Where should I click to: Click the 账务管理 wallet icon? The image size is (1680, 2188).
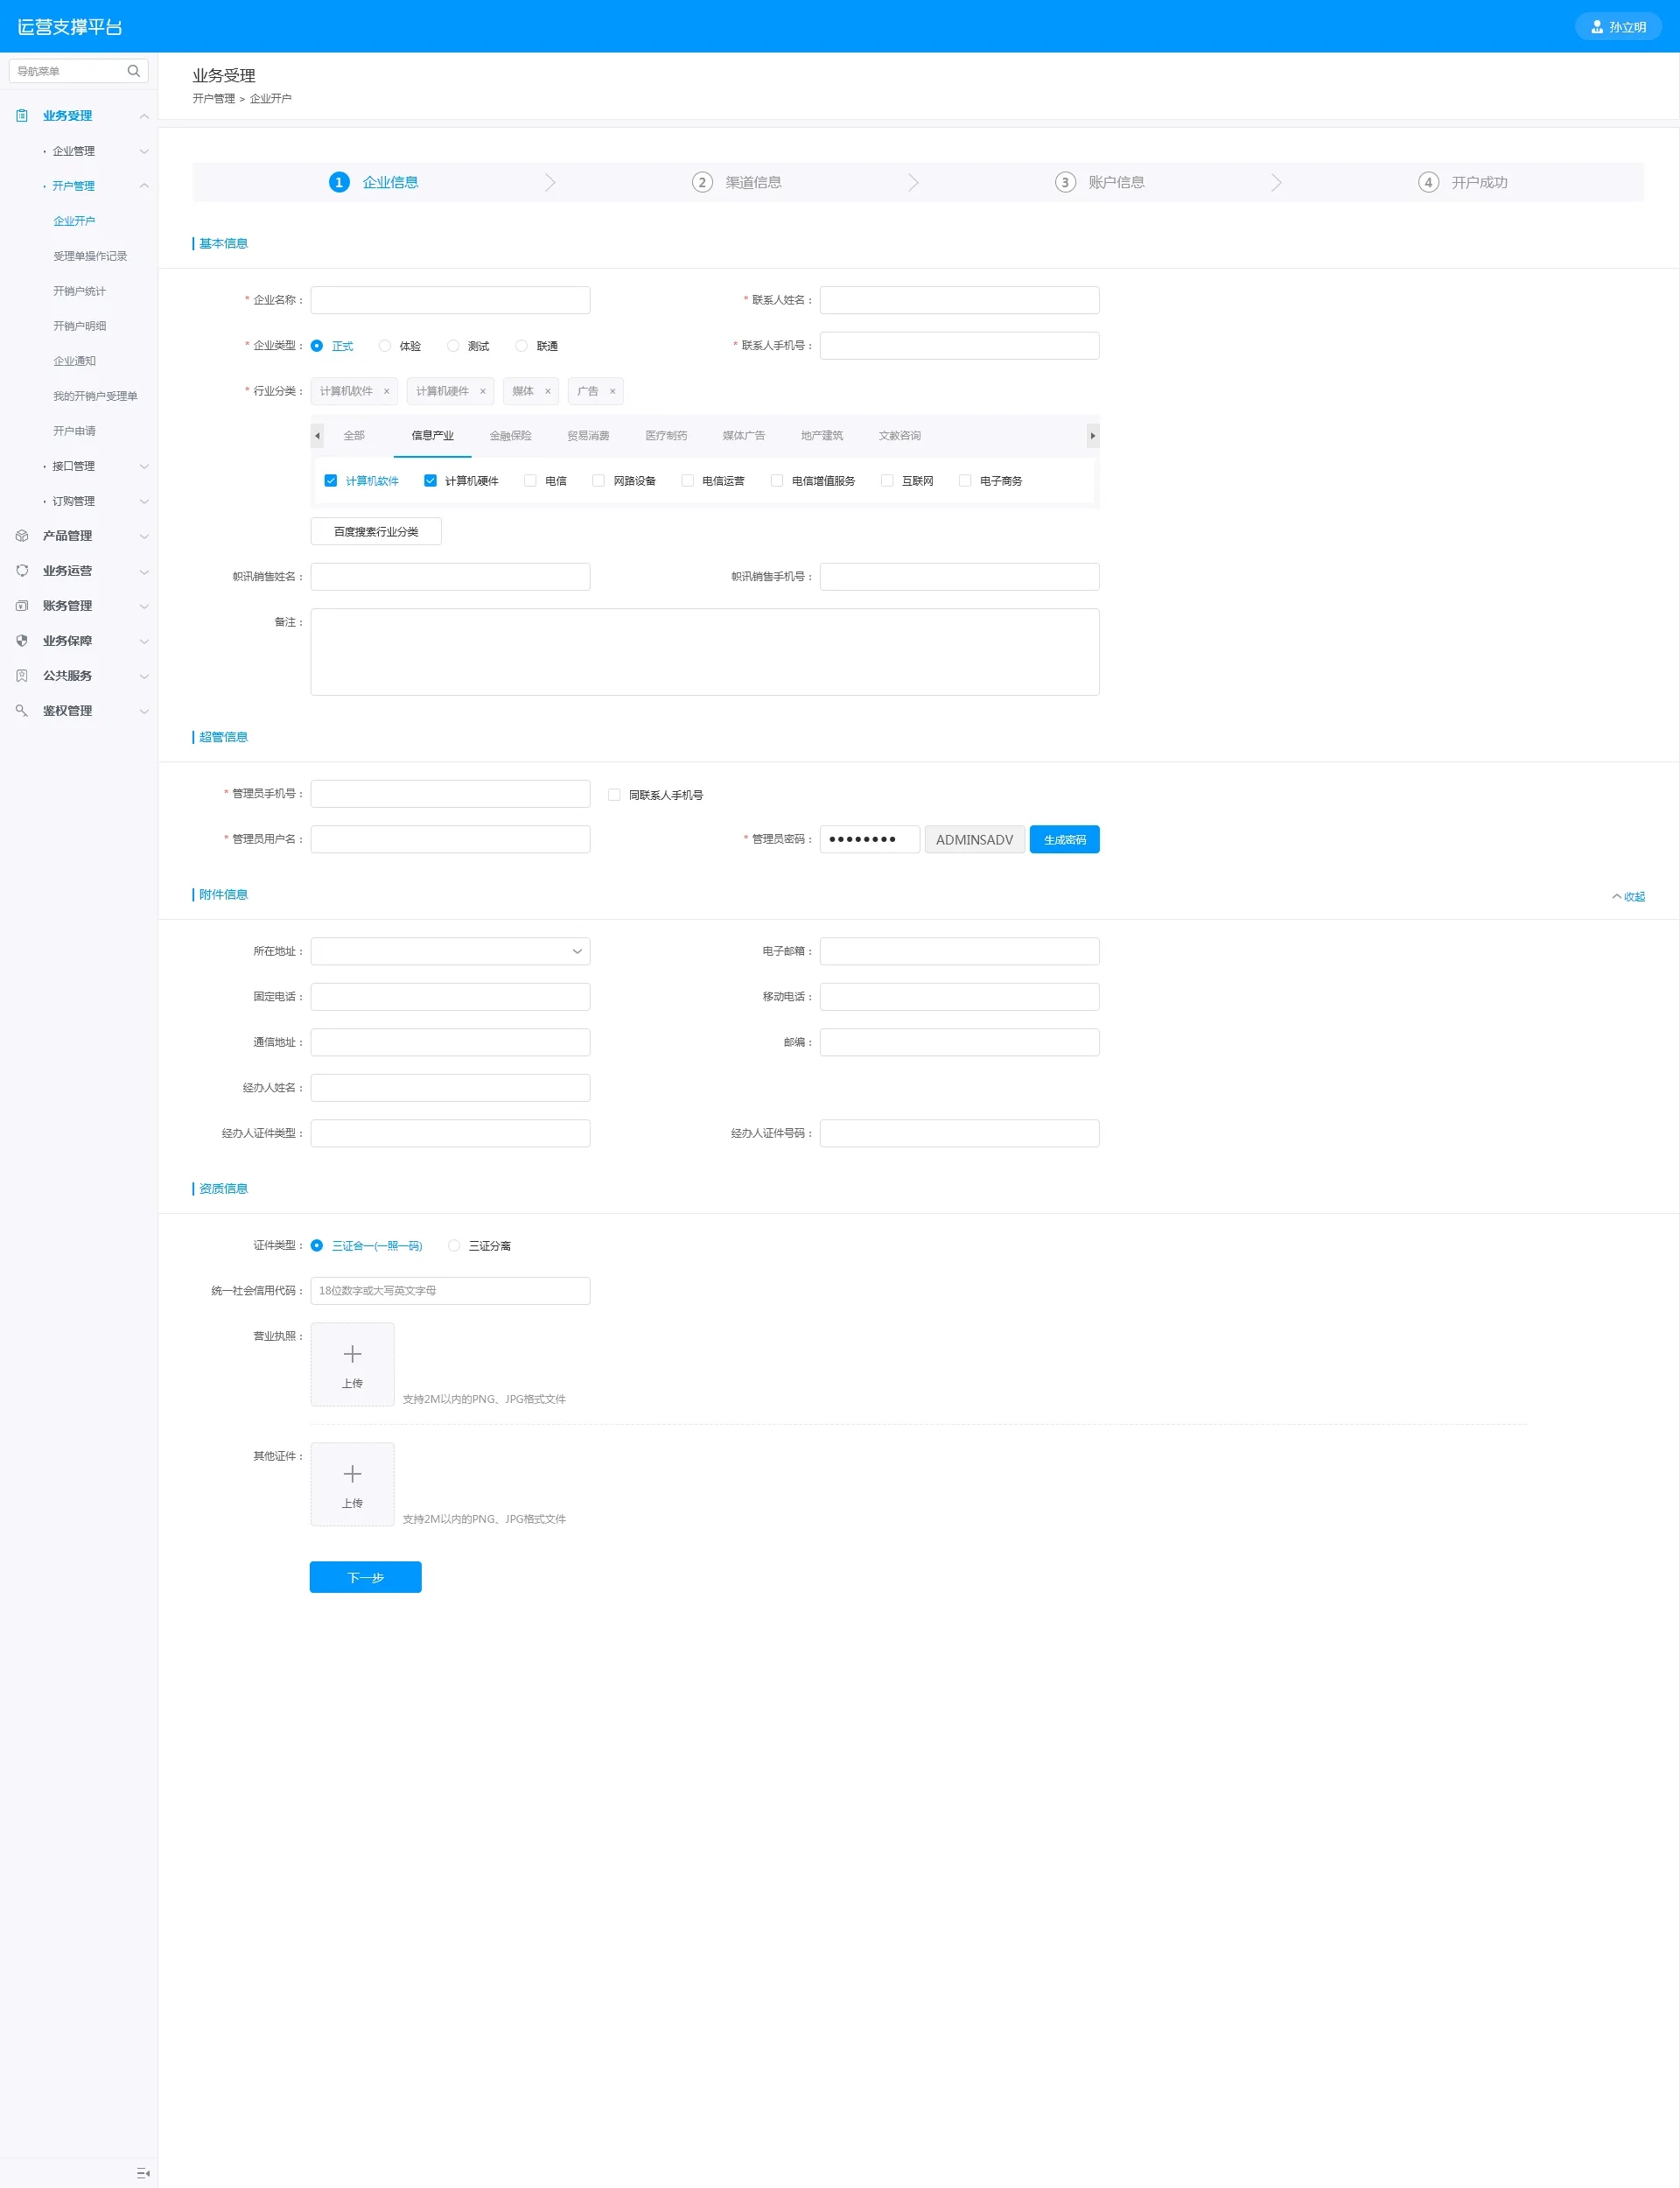(22, 606)
